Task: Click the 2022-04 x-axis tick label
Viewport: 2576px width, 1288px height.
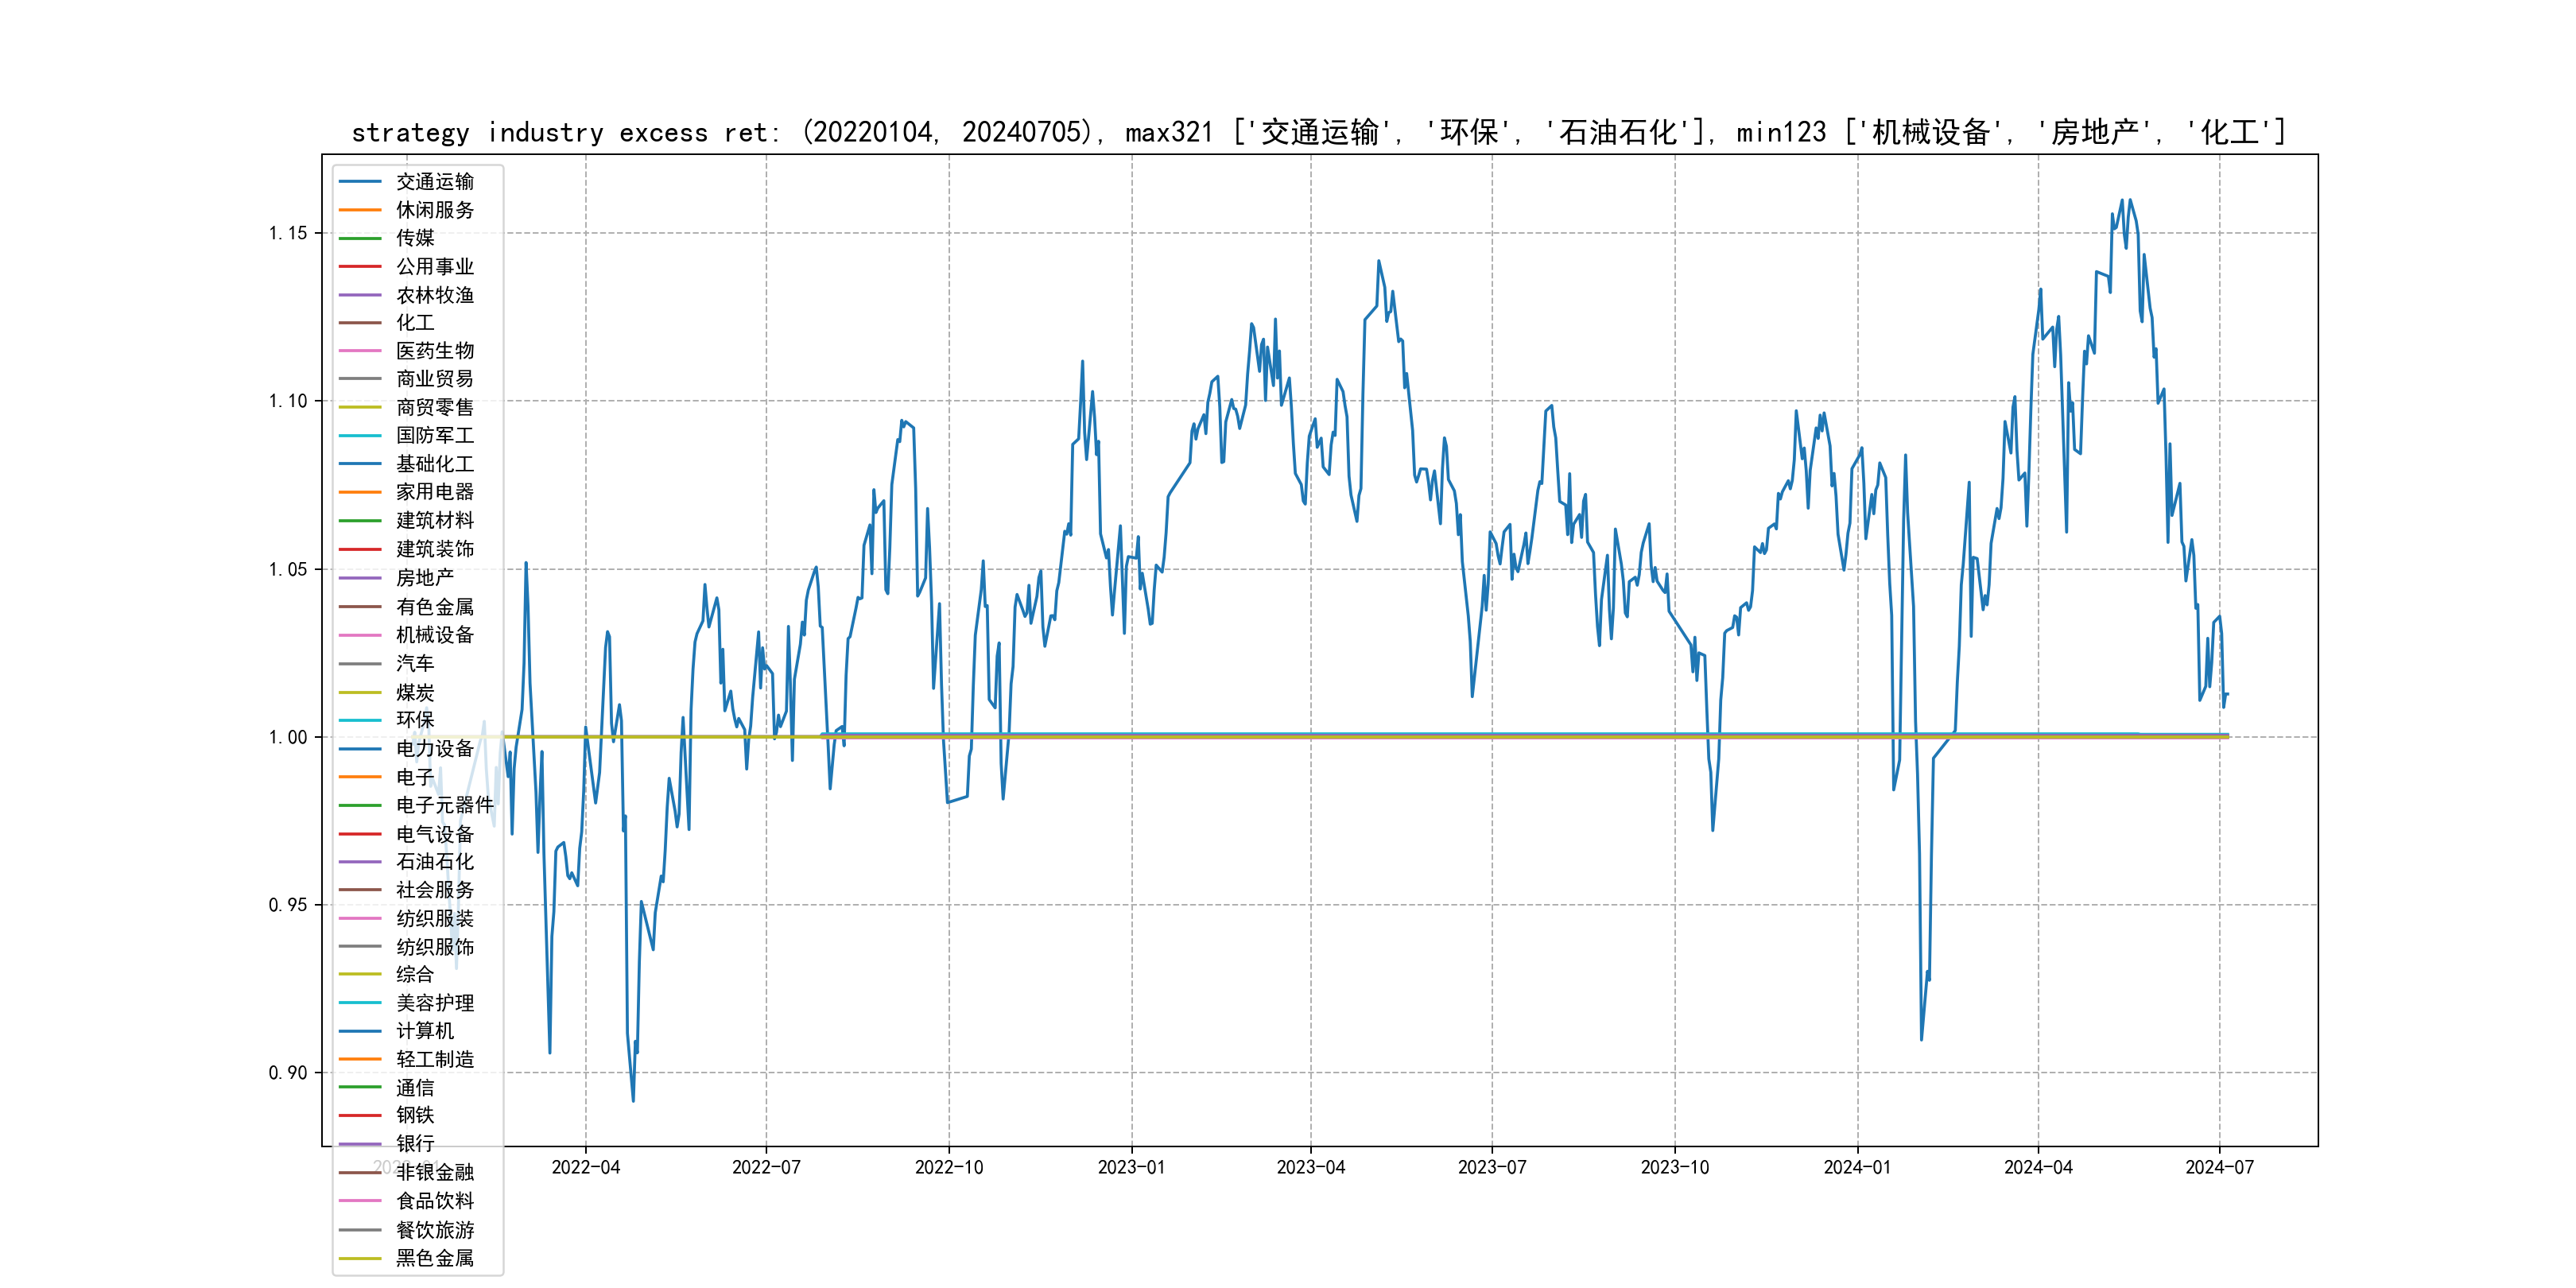Action: point(586,1167)
